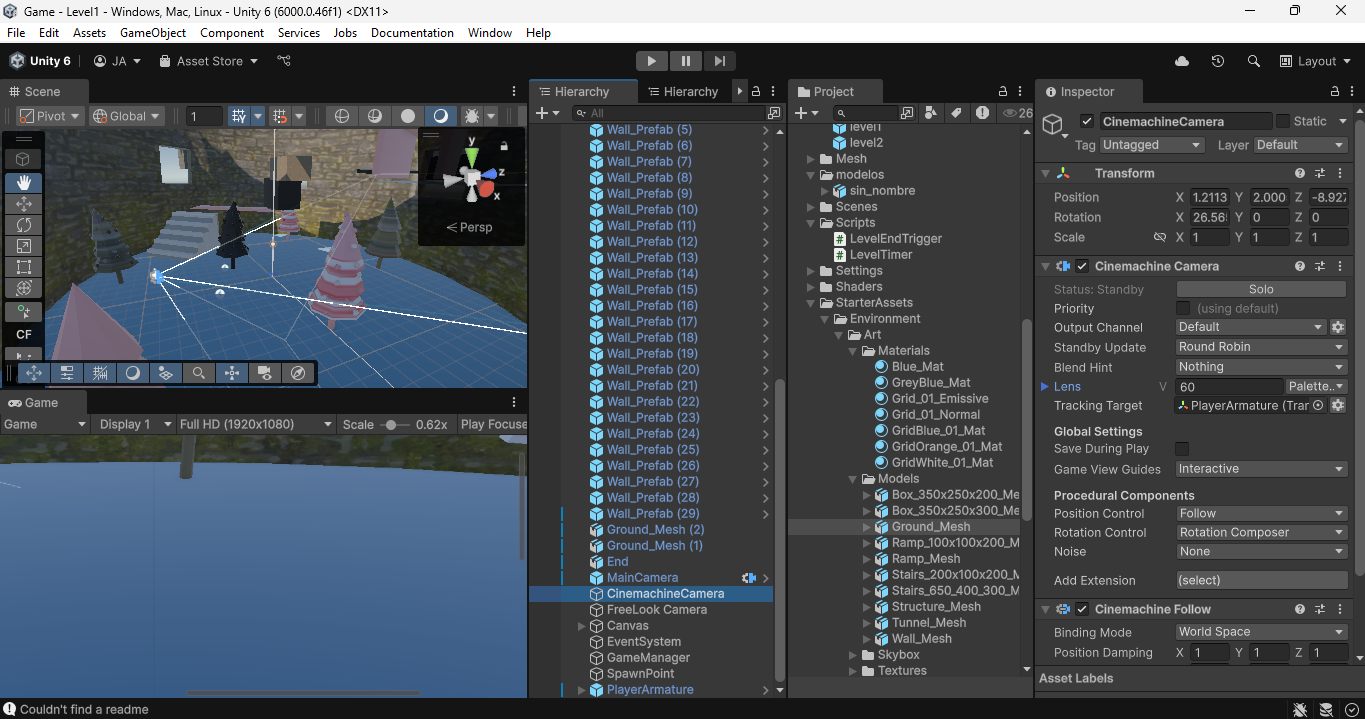Open the Lens Palette button
The width and height of the screenshot is (1365, 719).
(x=1317, y=386)
